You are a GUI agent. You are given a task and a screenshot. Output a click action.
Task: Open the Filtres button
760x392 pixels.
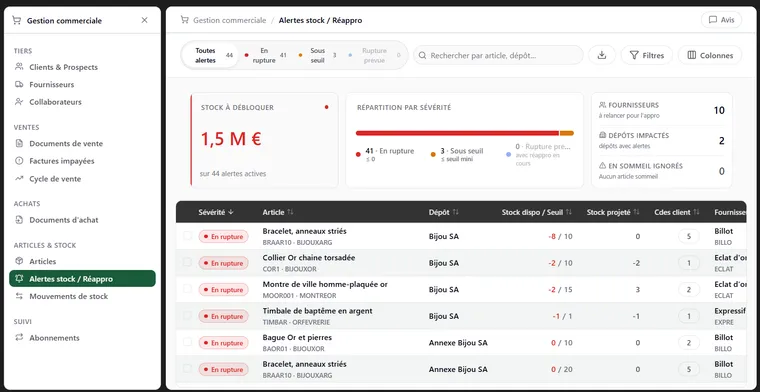647,55
